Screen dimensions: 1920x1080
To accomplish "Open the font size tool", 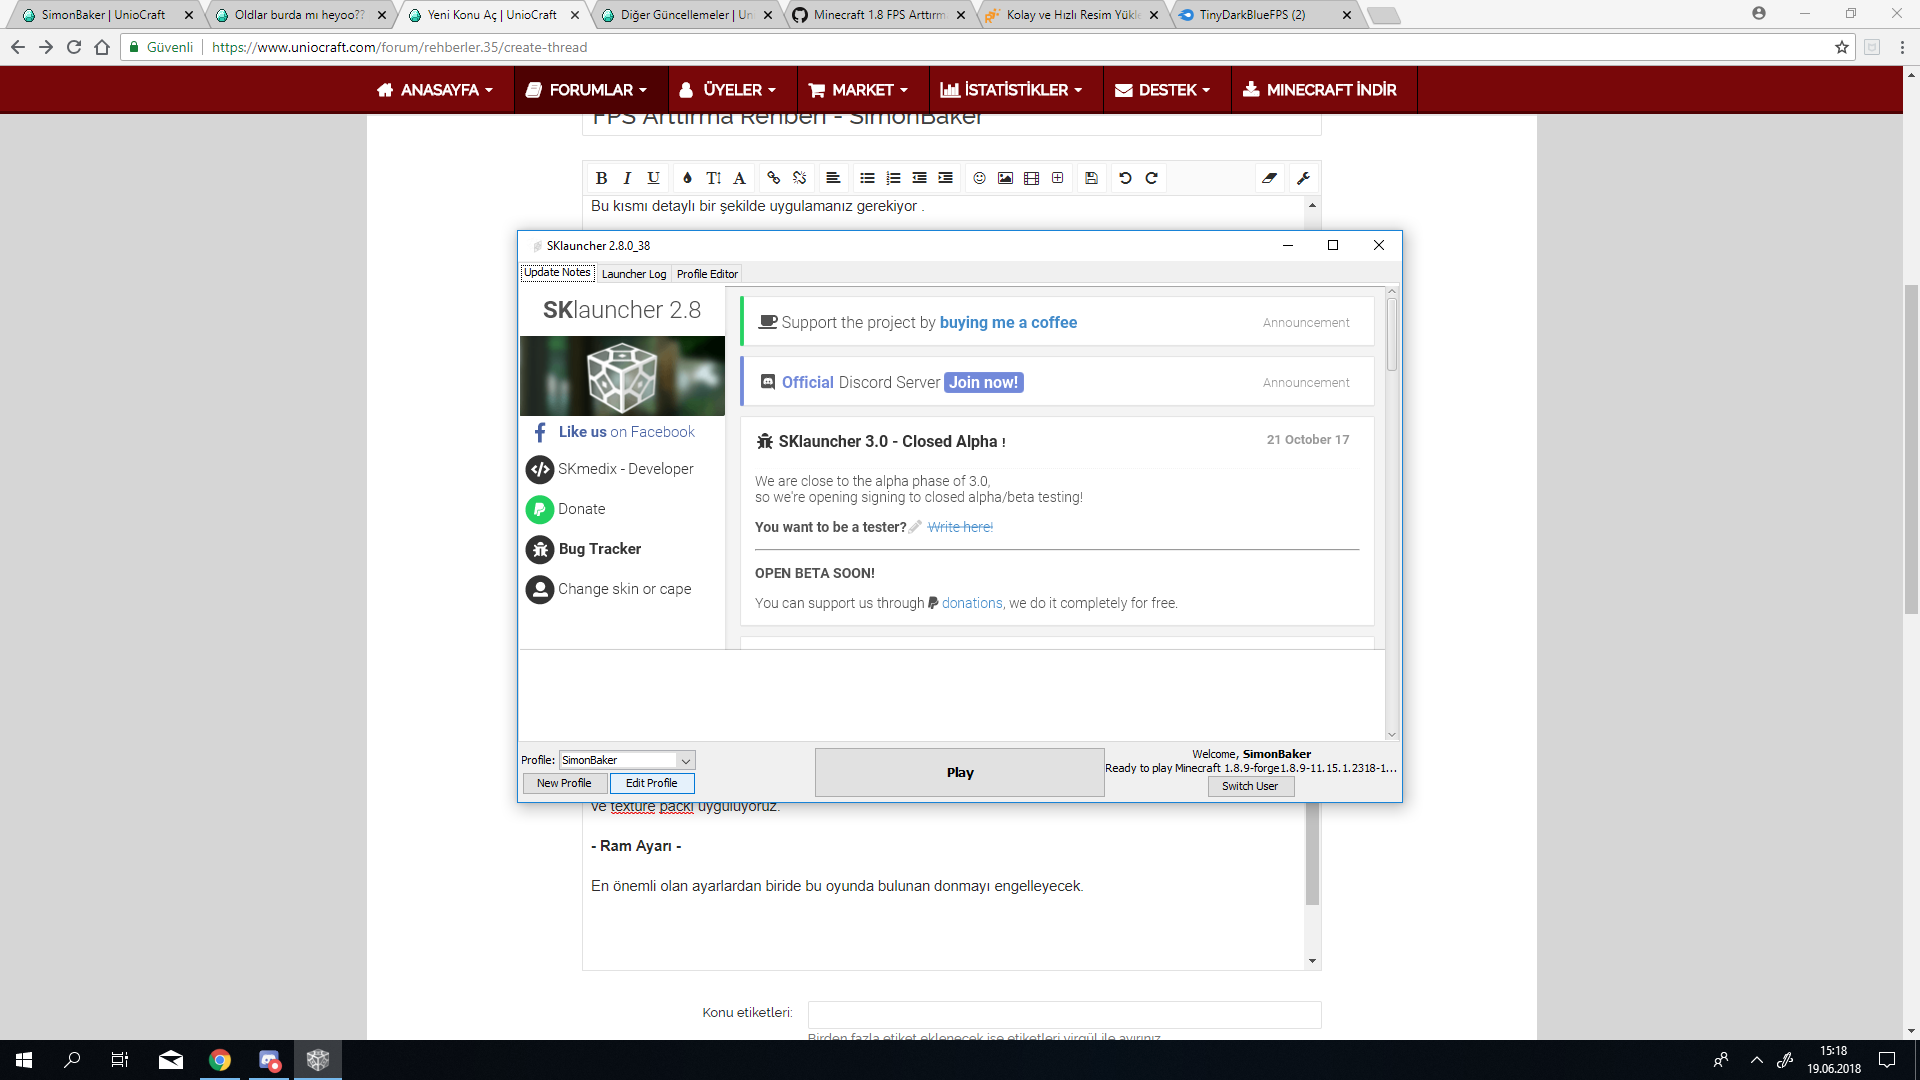I will (713, 178).
